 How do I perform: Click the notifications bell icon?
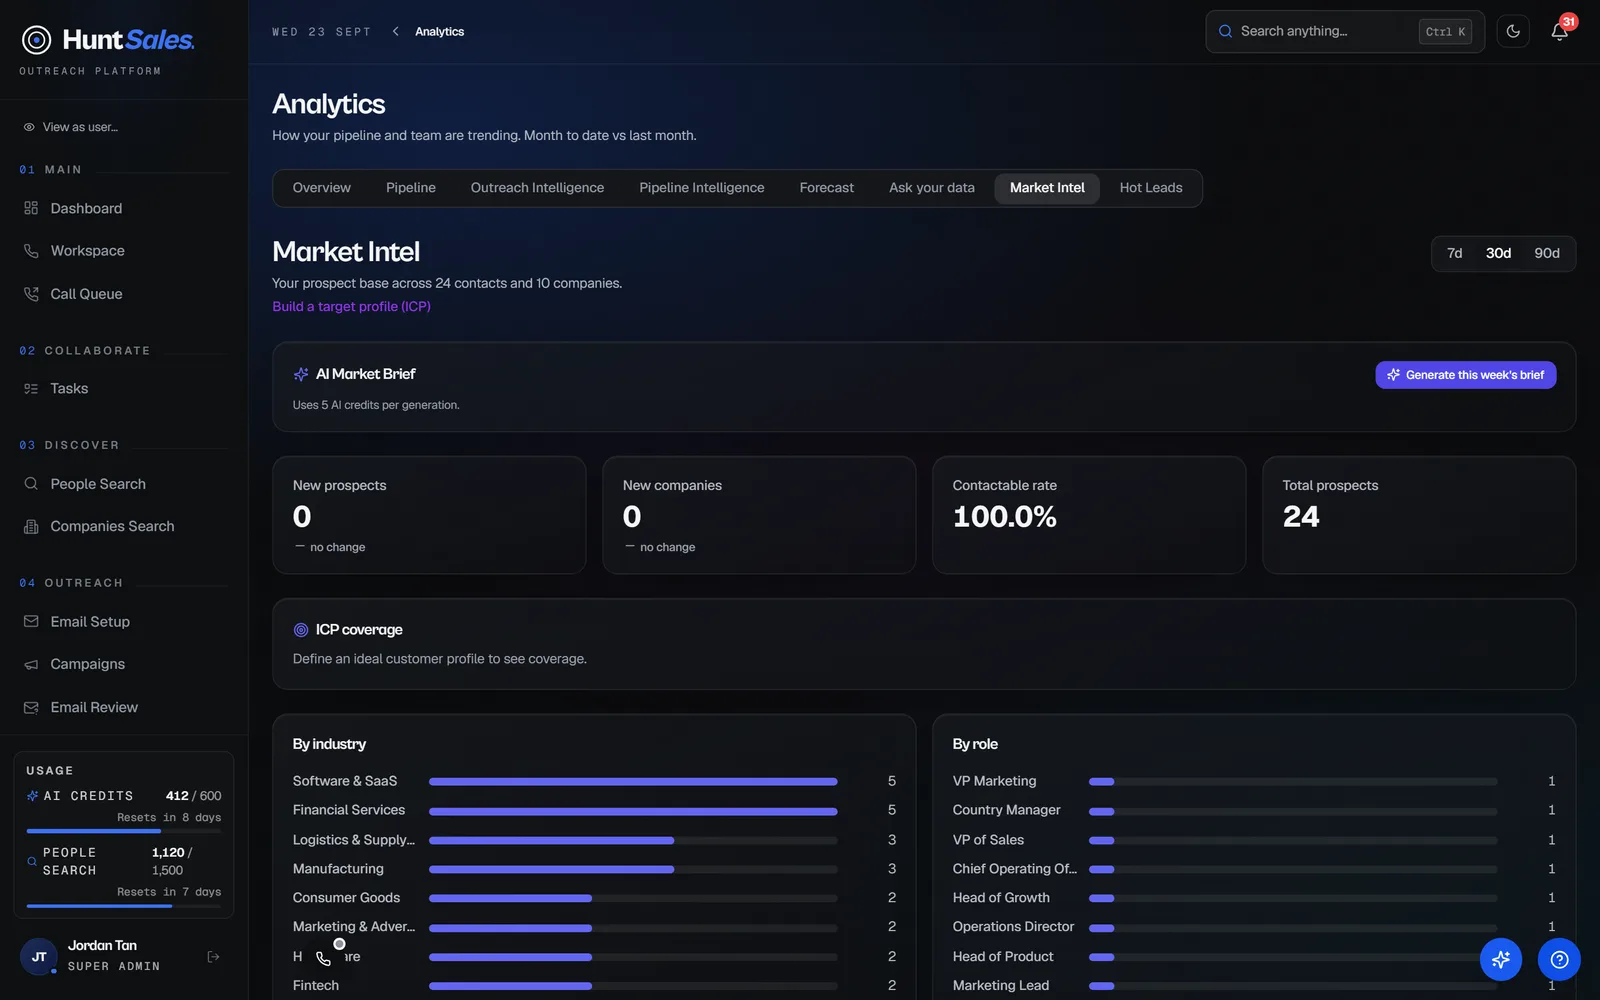pyautogui.click(x=1559, y=32)
